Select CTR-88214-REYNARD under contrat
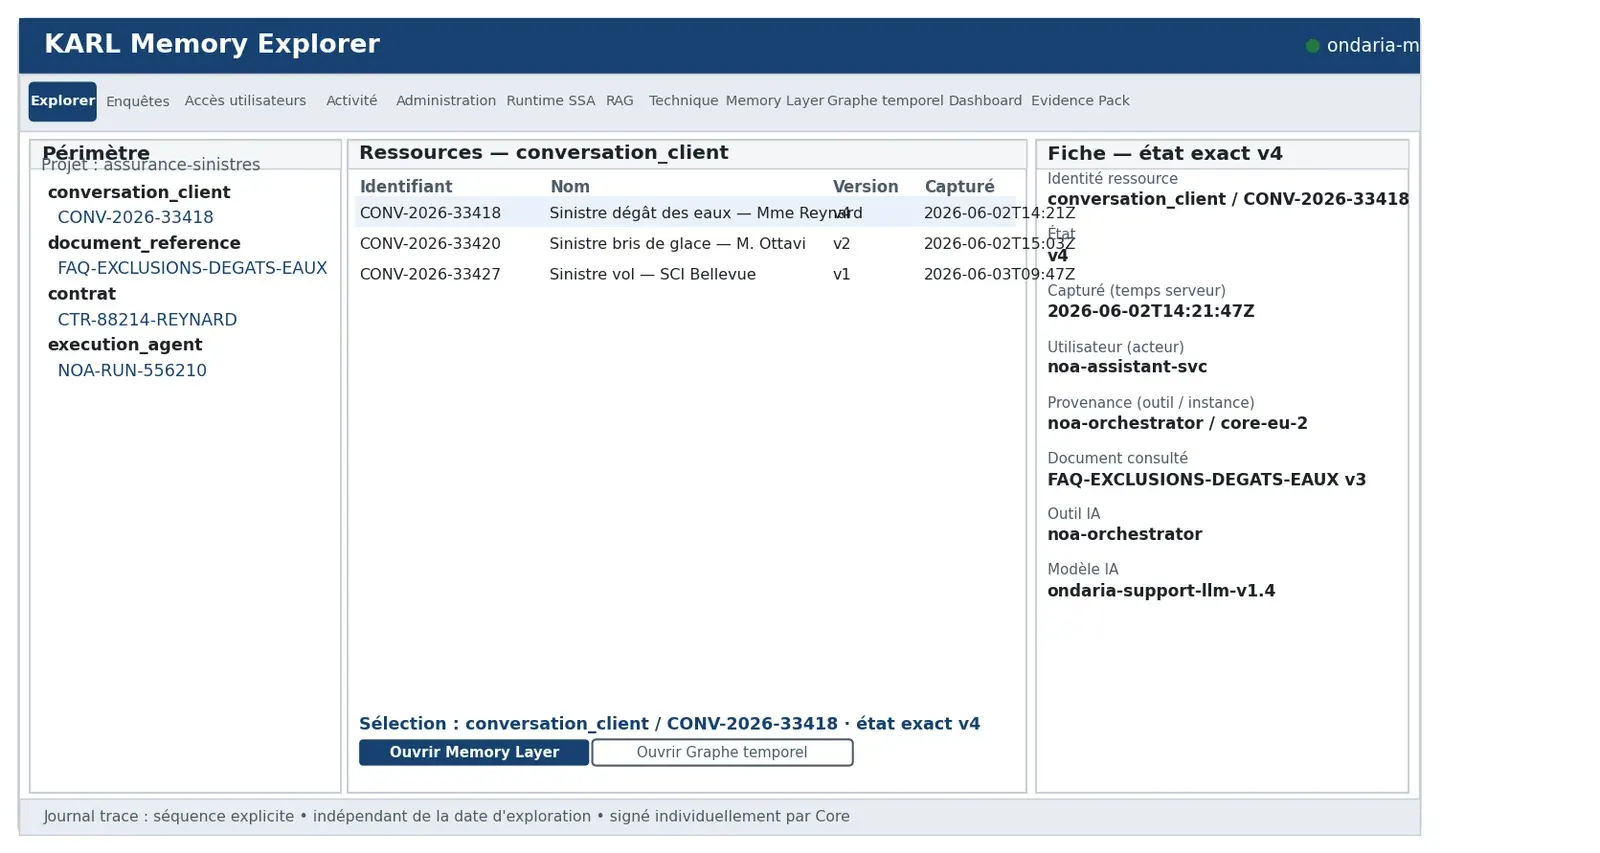This screenshot has height=853, width=1600. [x=147, y=319]
